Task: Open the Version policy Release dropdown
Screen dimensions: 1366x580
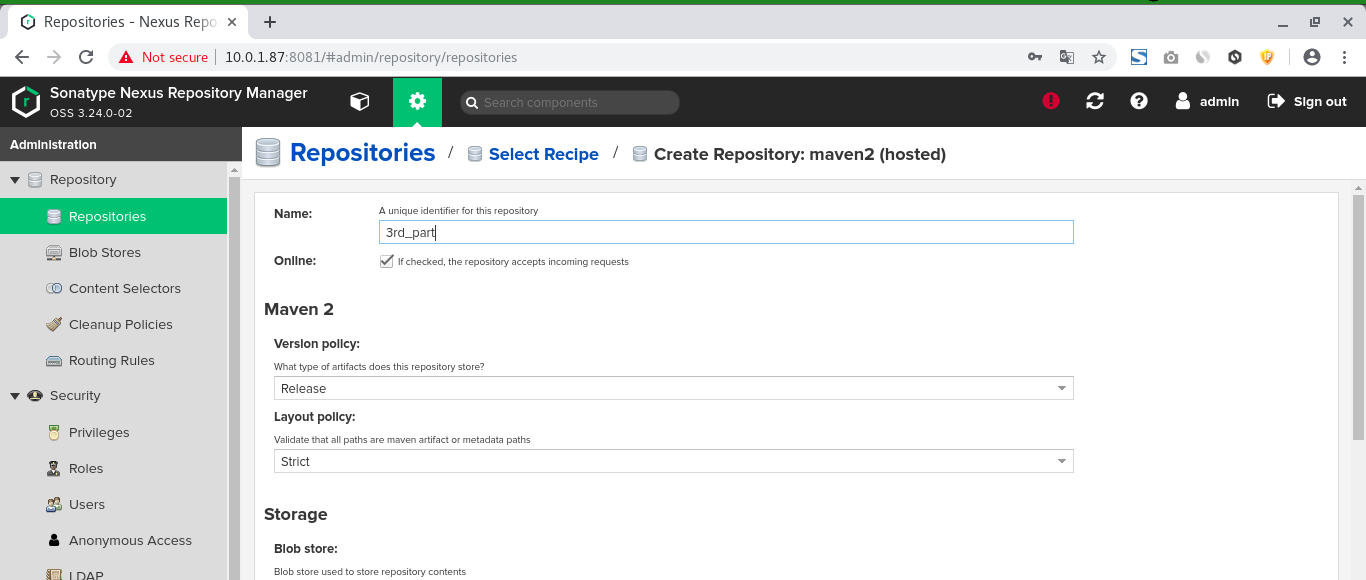Action: tap(674, 388)
